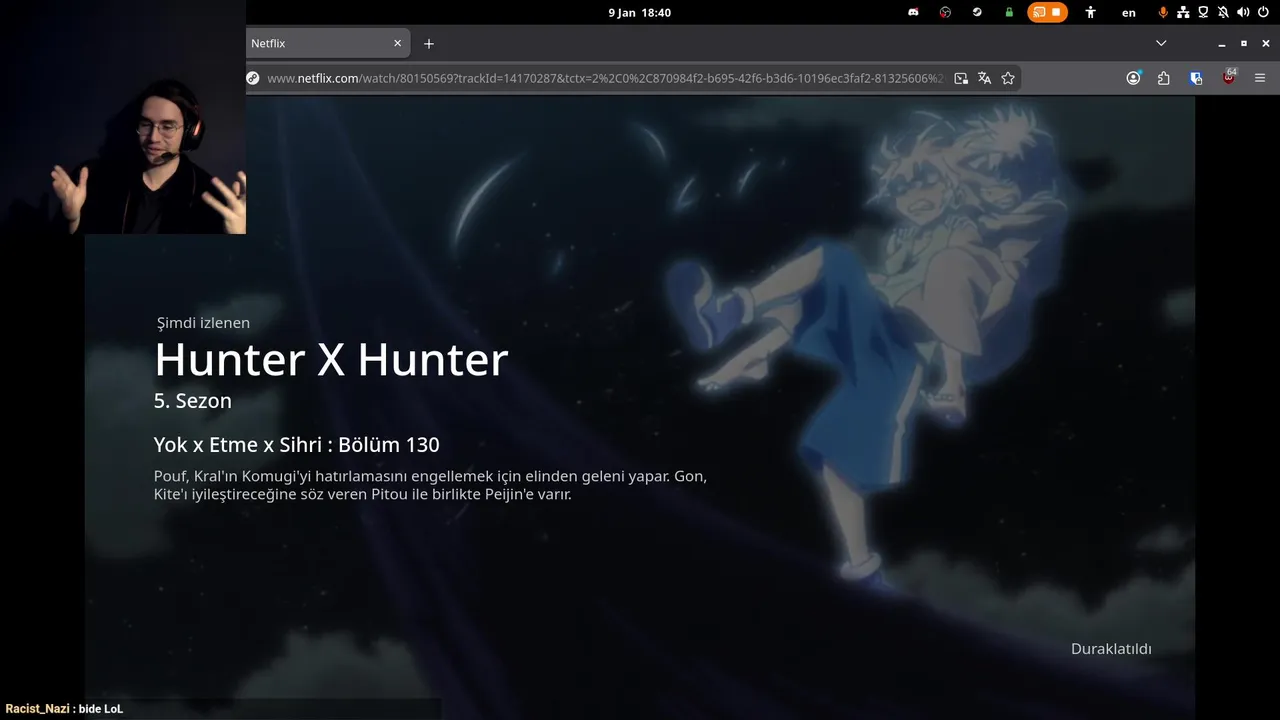Open Discord tray icon

(x=913, y=12)
